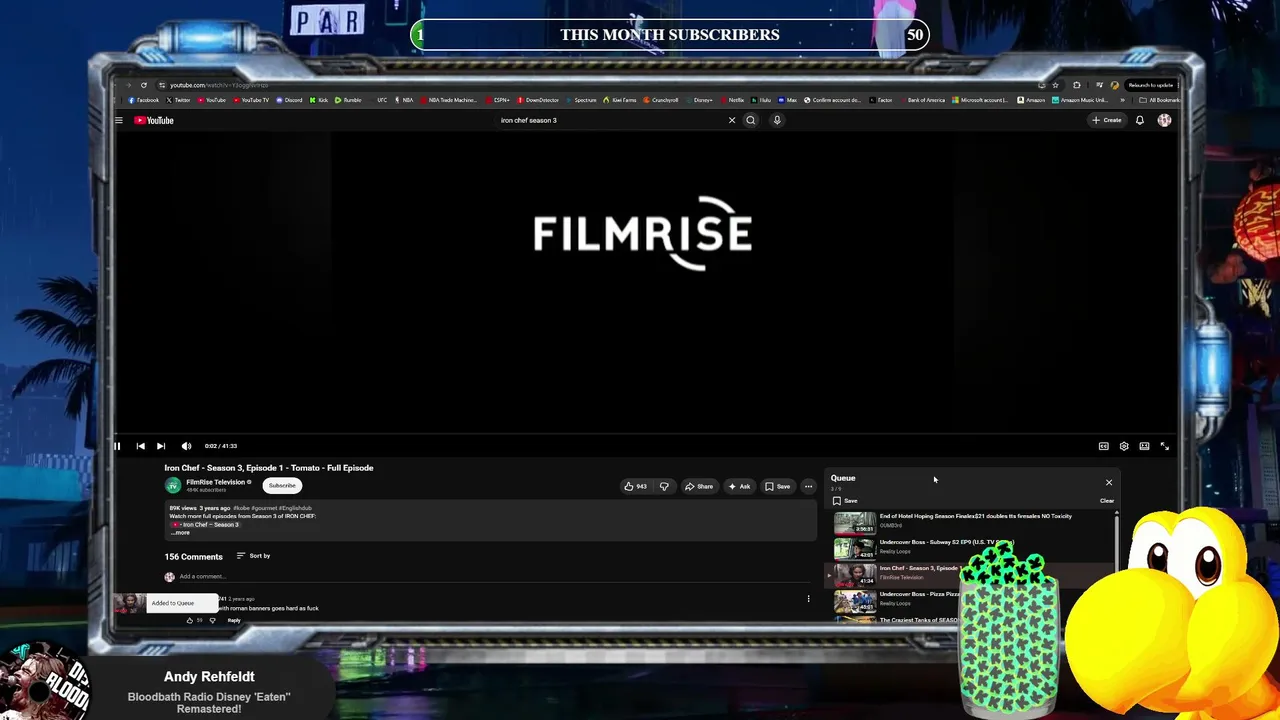The height and width of the screenshot is (720, 1280).
Task: Open the Twitter bookmark
Action: tap(178, 100)
